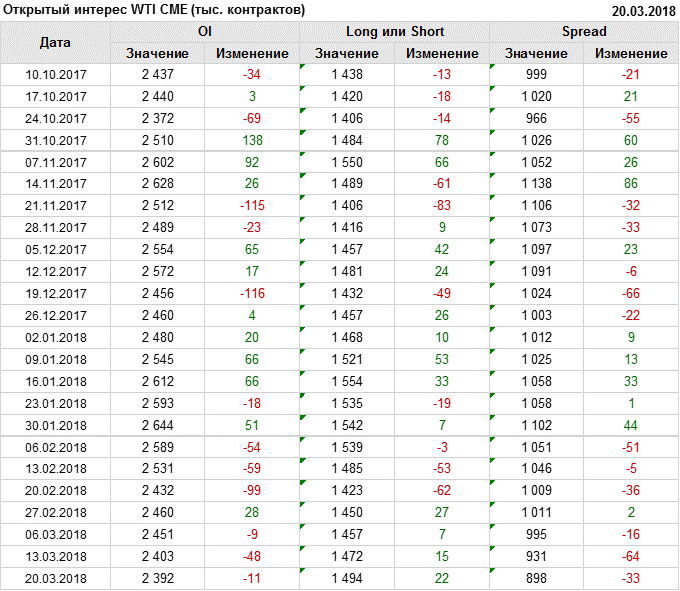Click Значение subheader under Long или Short

pyautogui.click(x=346, y=53)
